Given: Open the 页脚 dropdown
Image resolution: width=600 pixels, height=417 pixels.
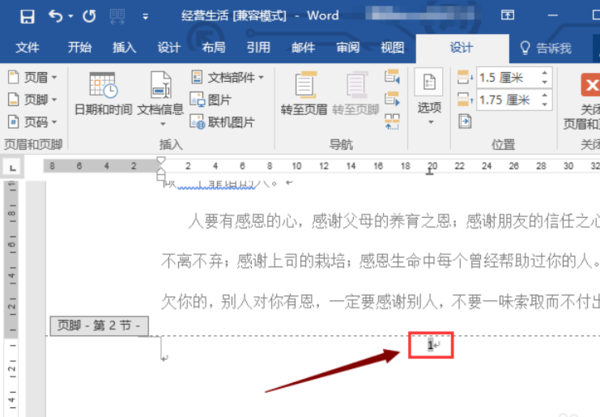Looking at the screenshot, I should tap(33, 99).
